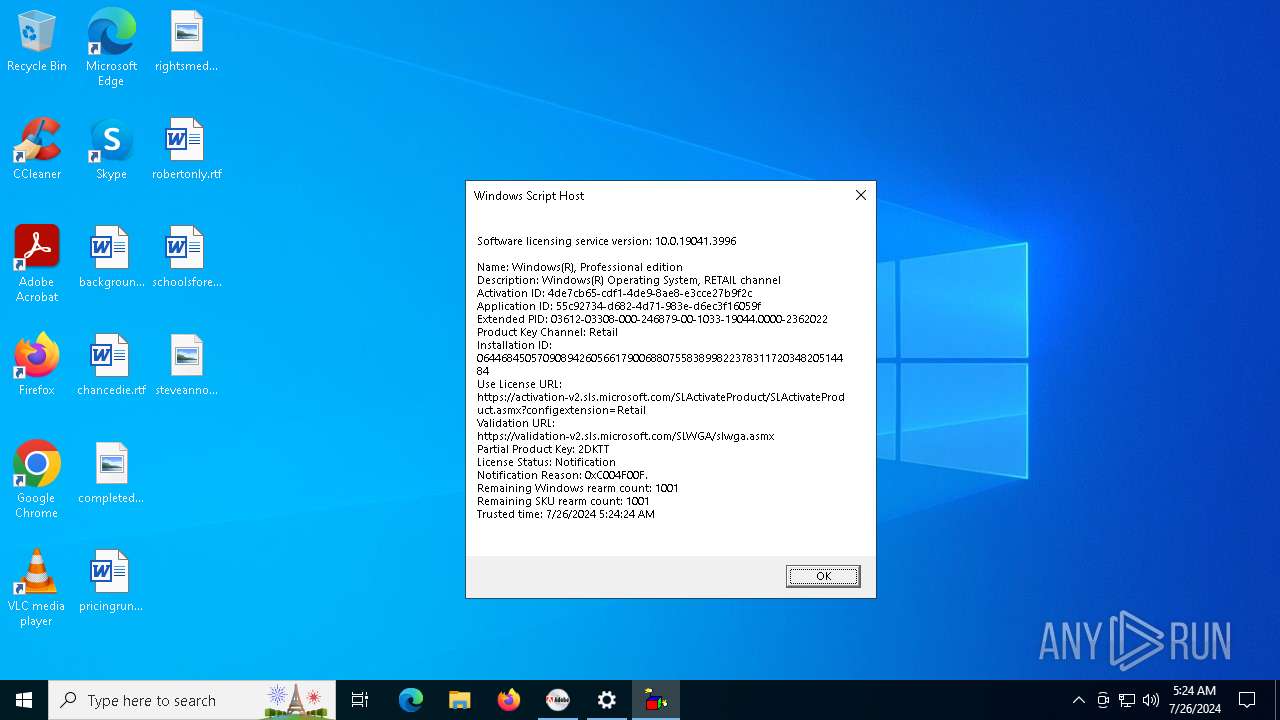Select the pricingrun... Word document icon
Image resolution: width=1280 pixels, height=720 pixels.
tap(111, 582)
